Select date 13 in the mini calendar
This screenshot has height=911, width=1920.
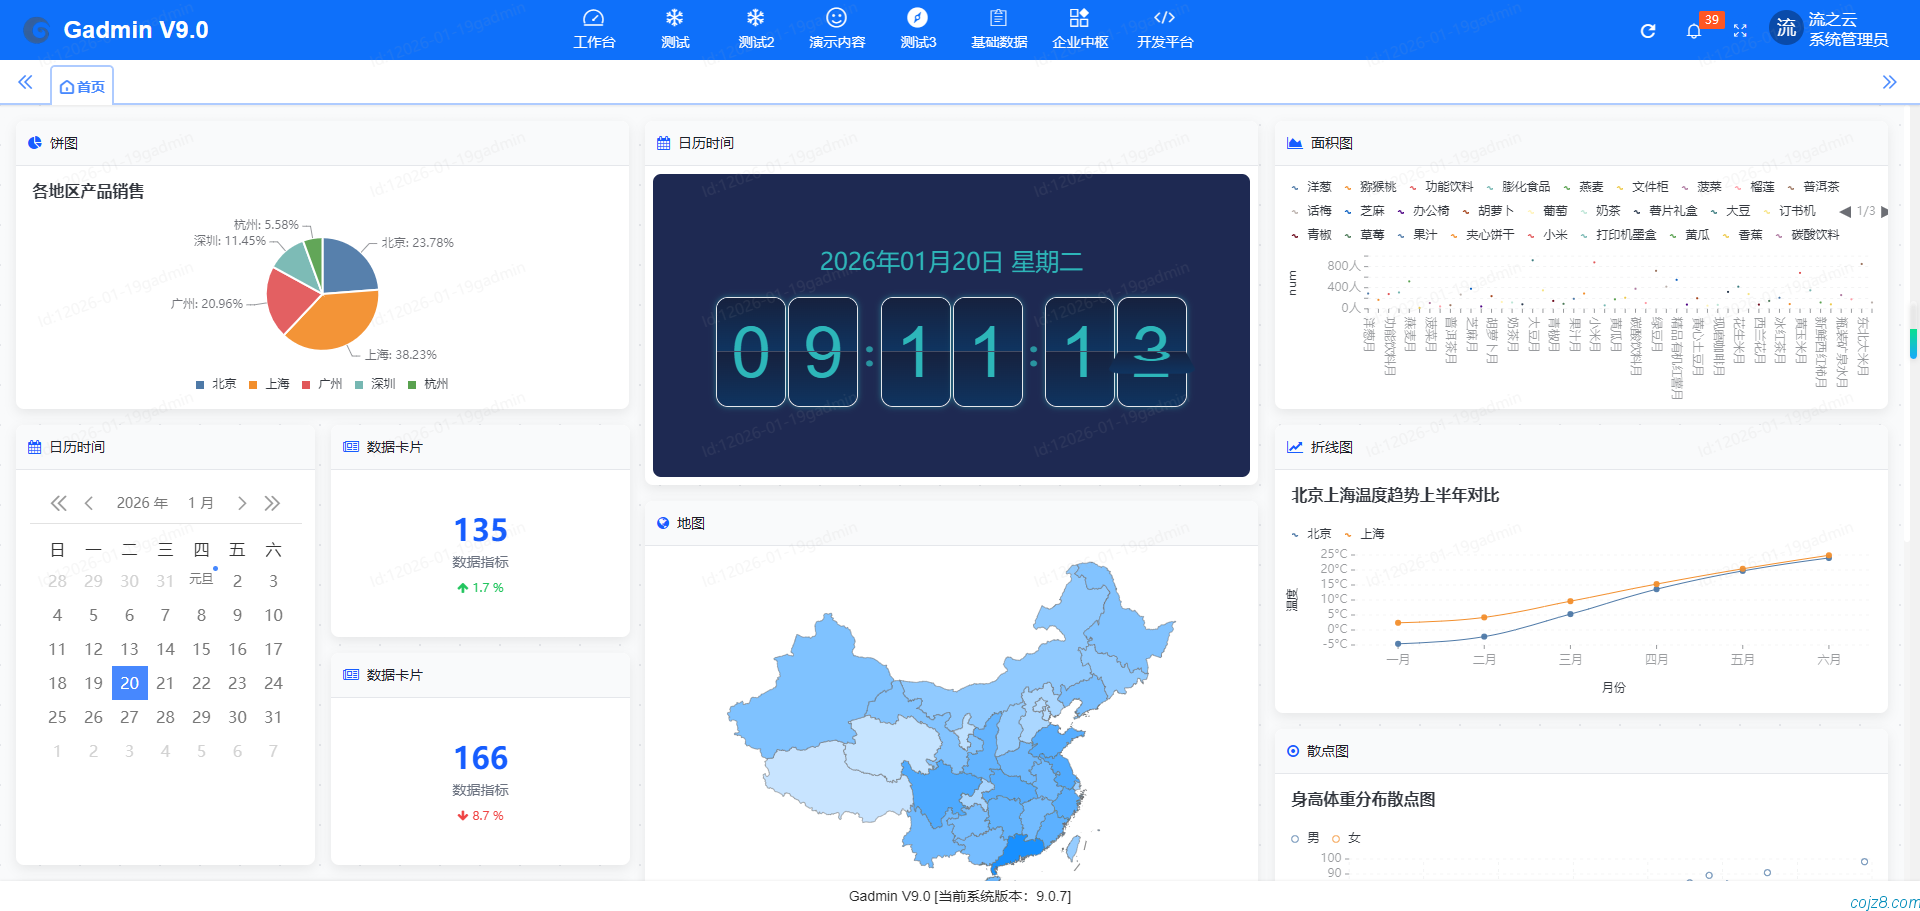pyautogui.click(x=129, y=649)
